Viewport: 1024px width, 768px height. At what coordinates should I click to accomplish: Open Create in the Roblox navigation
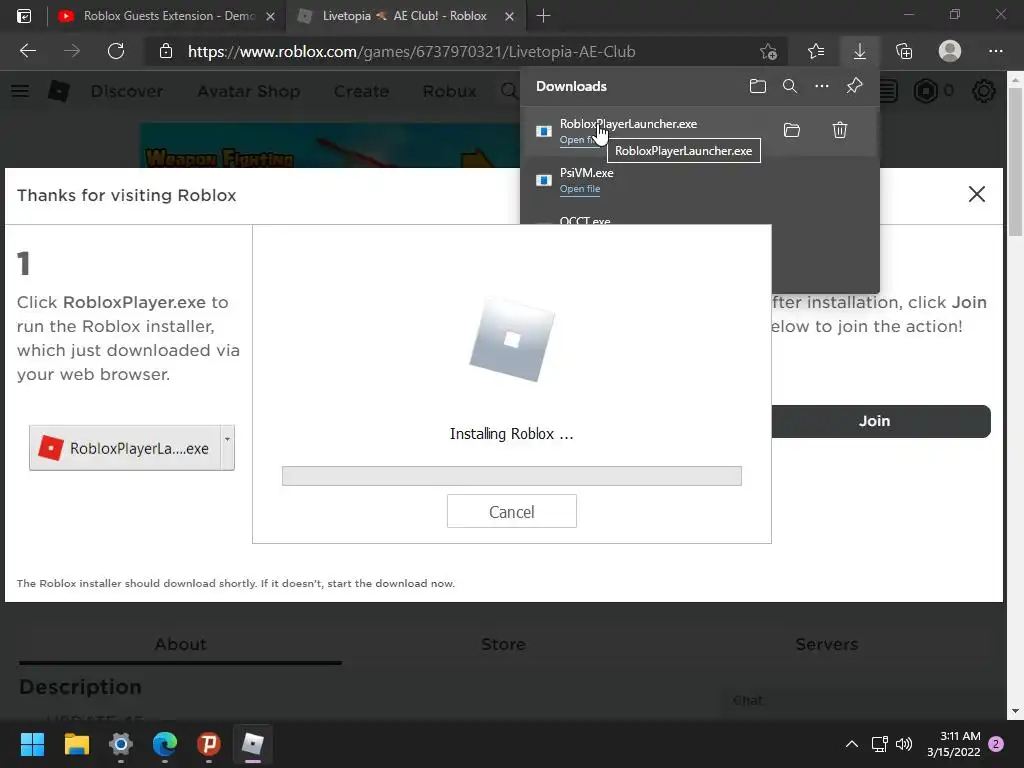pos(361,91)
